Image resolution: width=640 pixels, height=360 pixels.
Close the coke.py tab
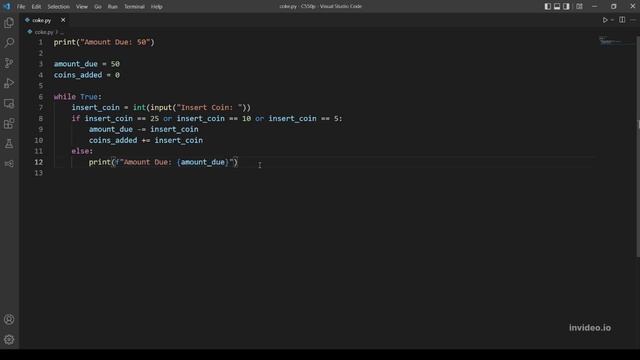63,20
